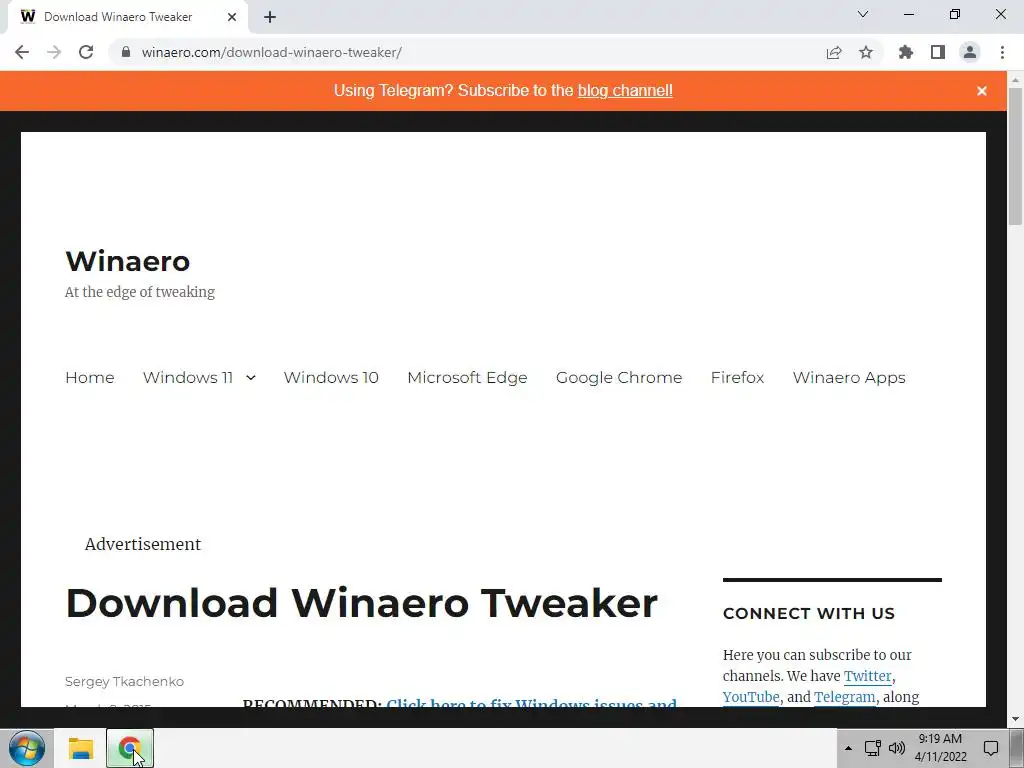
Task: Click the CONNECT WITH US heading
Action: tap(808, 613)
